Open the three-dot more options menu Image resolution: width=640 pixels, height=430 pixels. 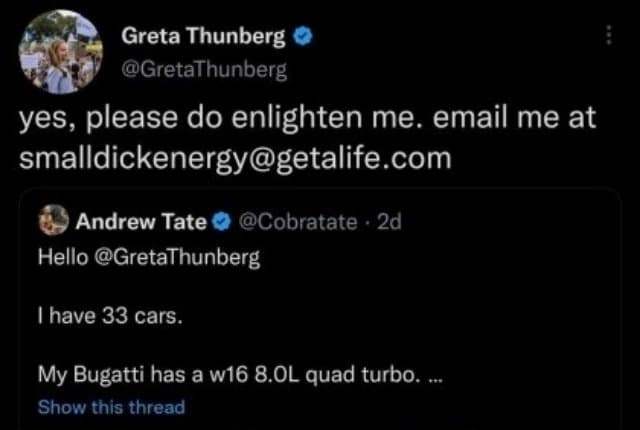[605, 35]
